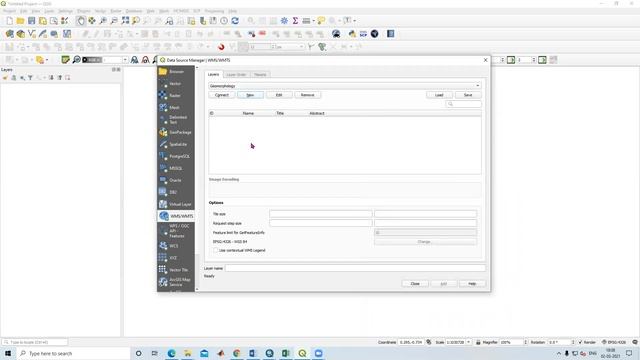Click the red magnet Snapping icon
Screen dimensions: 640x360
coord(221,47)
